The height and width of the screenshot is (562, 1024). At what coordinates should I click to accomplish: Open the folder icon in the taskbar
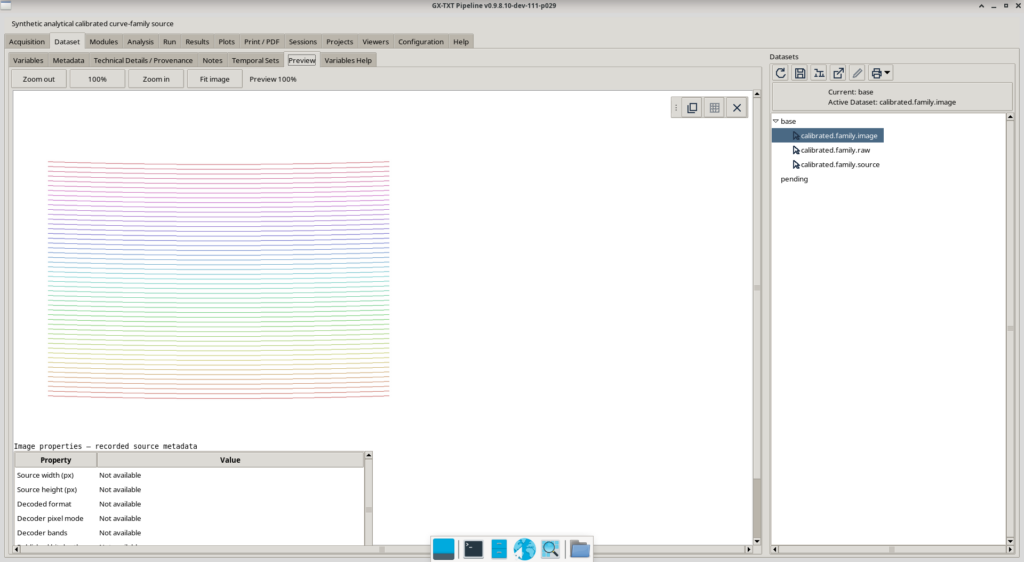click(x=579, y=549)
